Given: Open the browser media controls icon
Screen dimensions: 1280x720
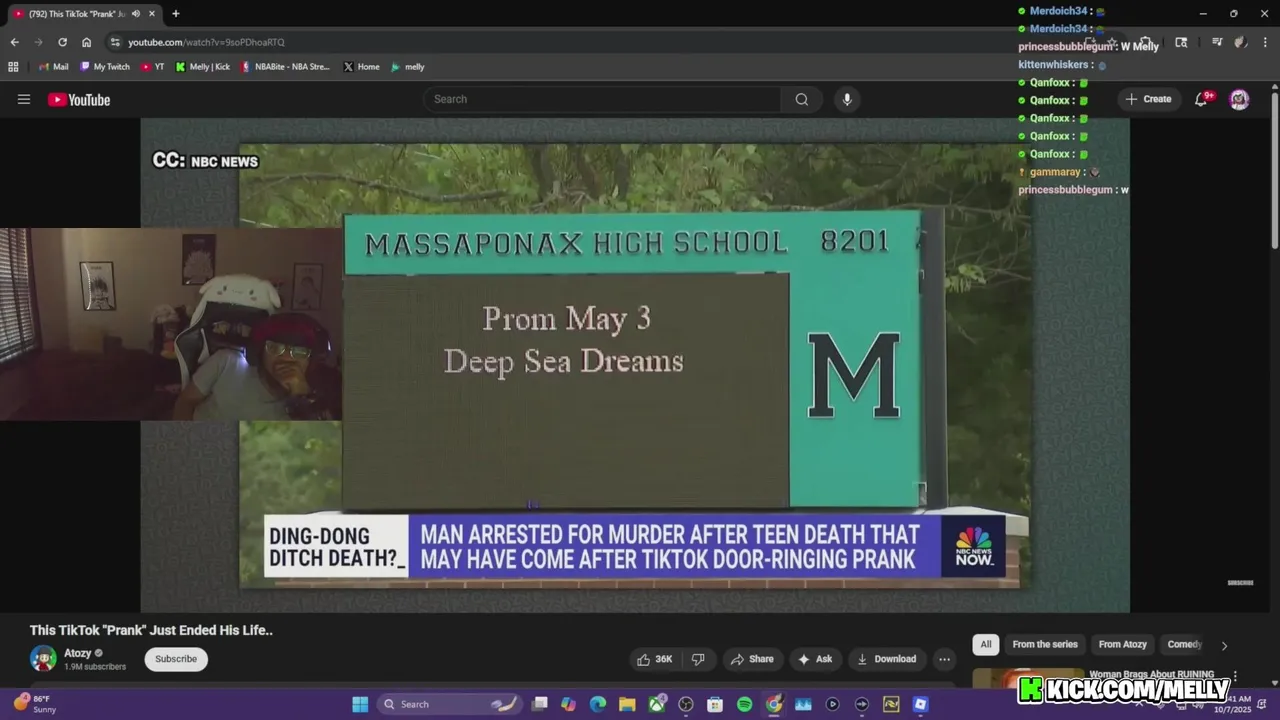Looking at the screenshot, I should 1217,42.
